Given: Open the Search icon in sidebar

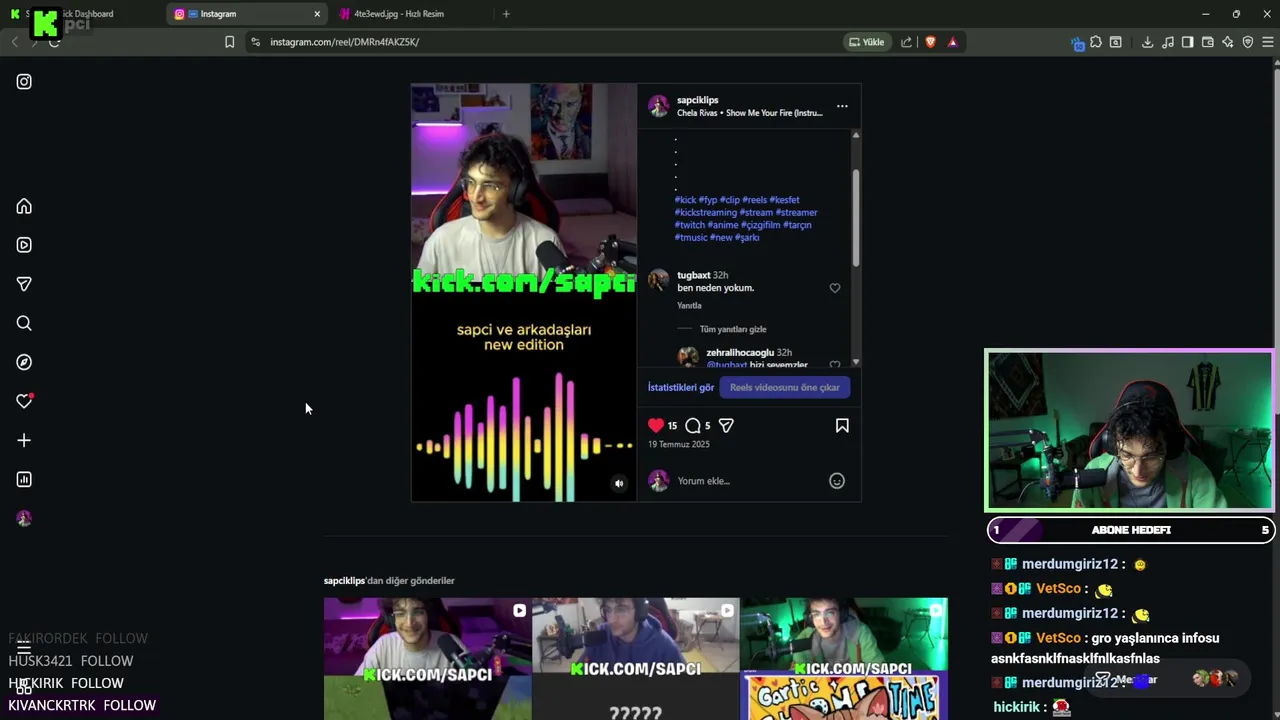Looking at the screenshot, I should [x=24, y=323].
